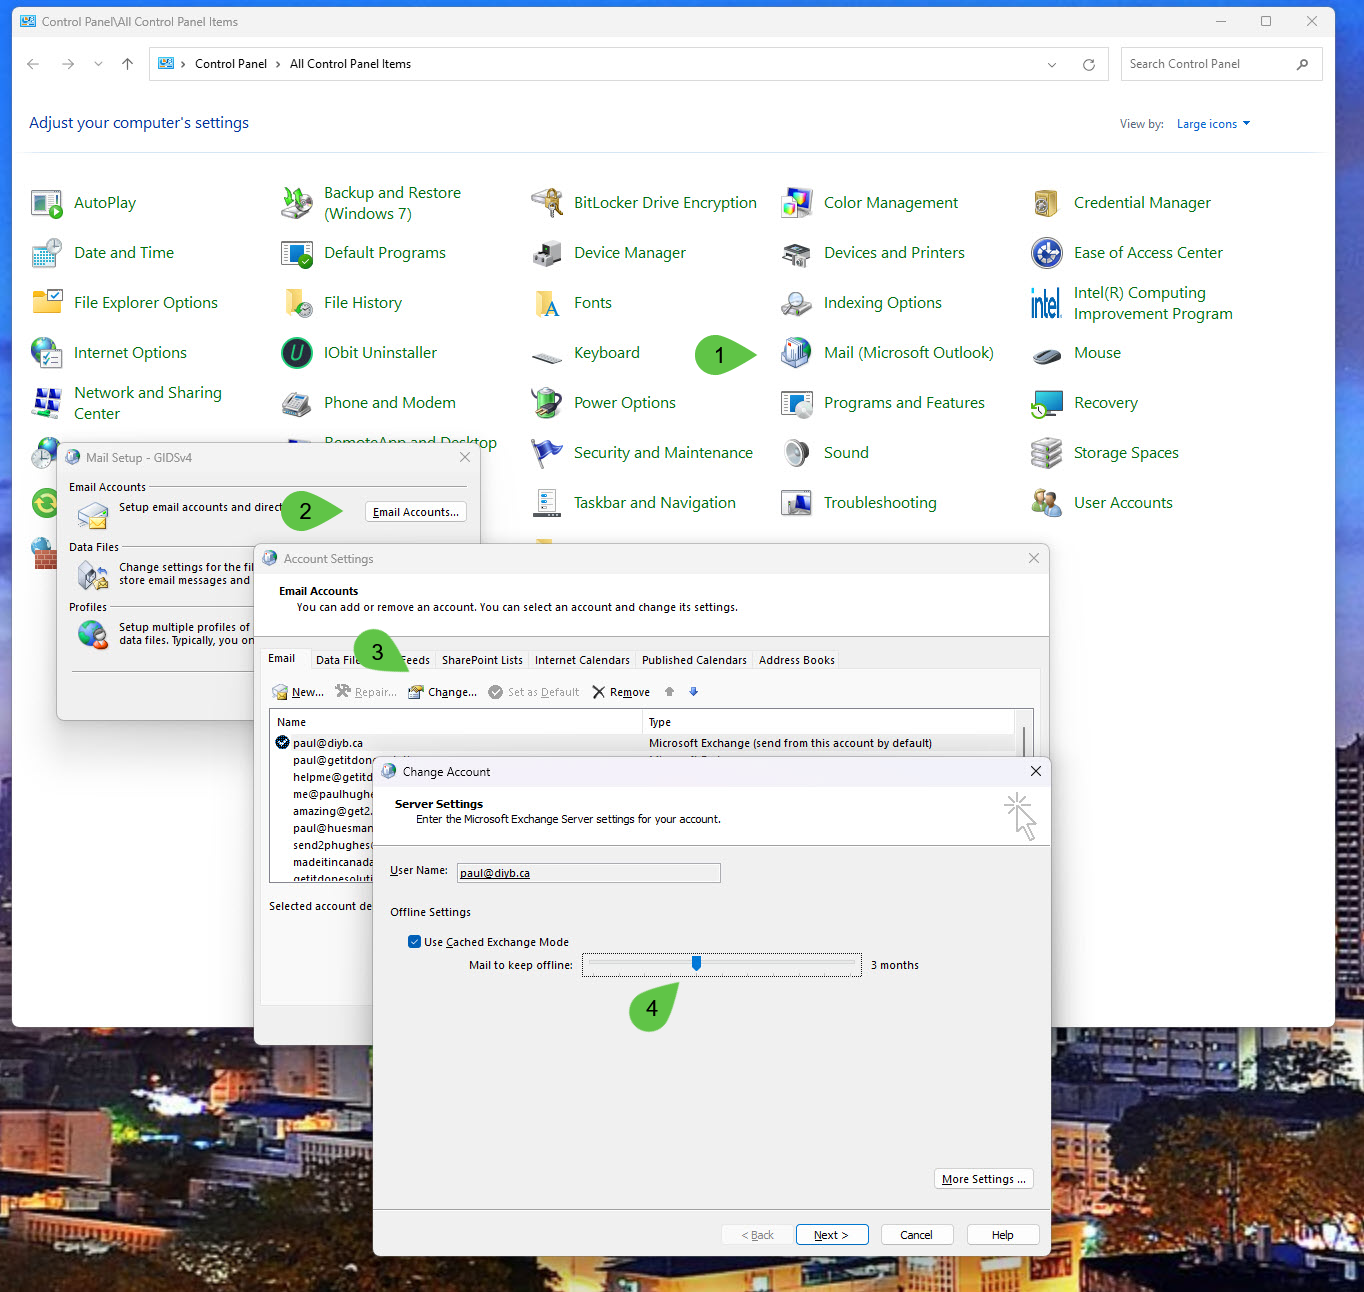This screenshot has height=1292, width=1364.
Task: Close the Account Settings dialog
Action: 1034,558
